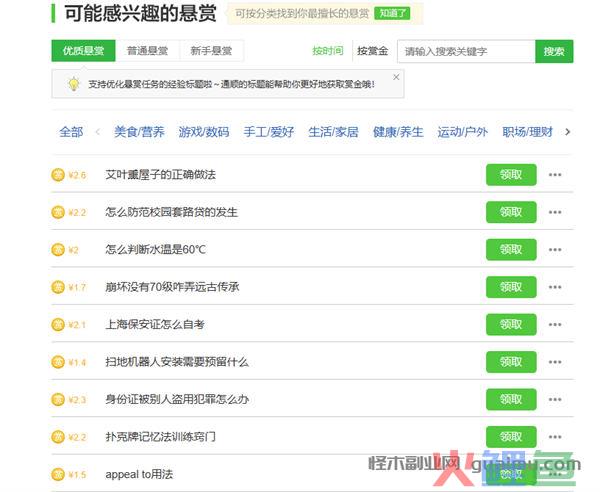Claim the 艾叶熏屋子的正确做法 bounty
This screenshot has height=492, width=600.
(x=511, y=175)
